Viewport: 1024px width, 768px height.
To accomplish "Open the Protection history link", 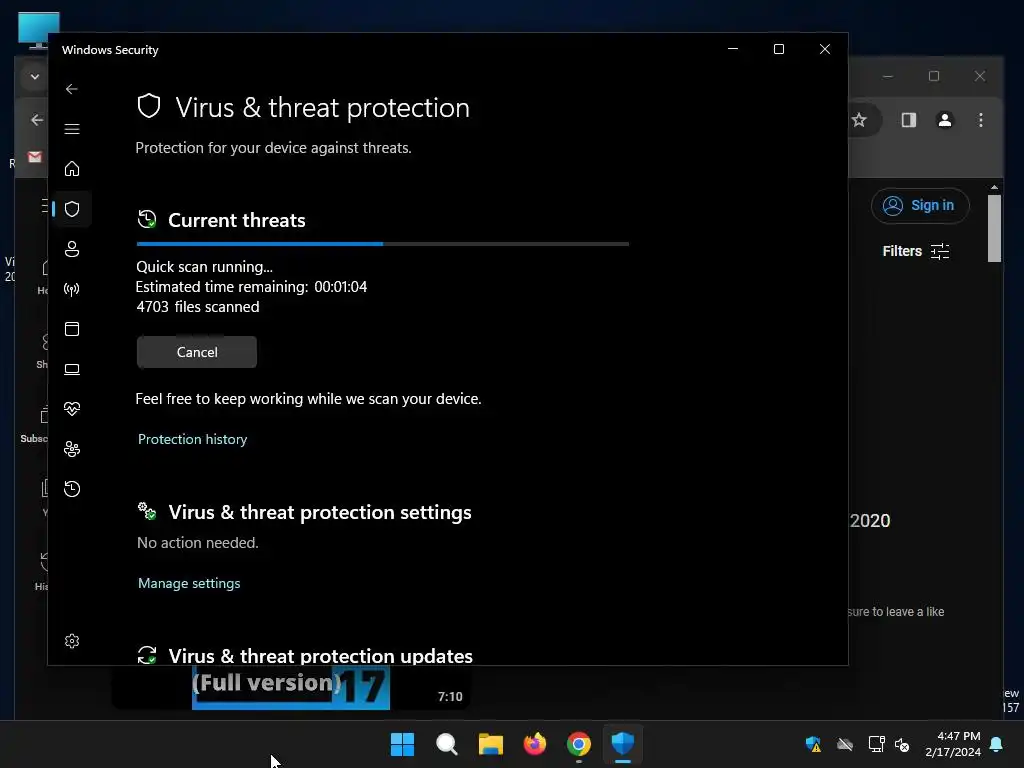I will point(193,439).
